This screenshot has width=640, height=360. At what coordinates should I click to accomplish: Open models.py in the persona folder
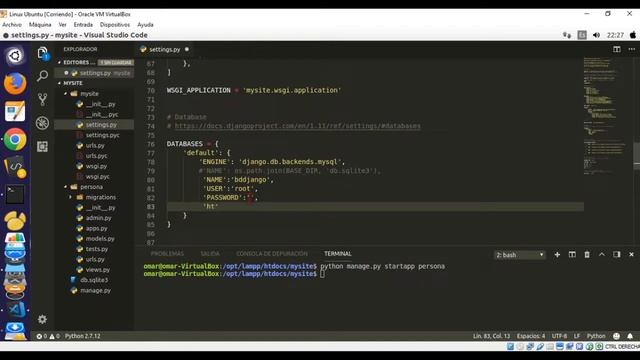click(x=100, y=239)
